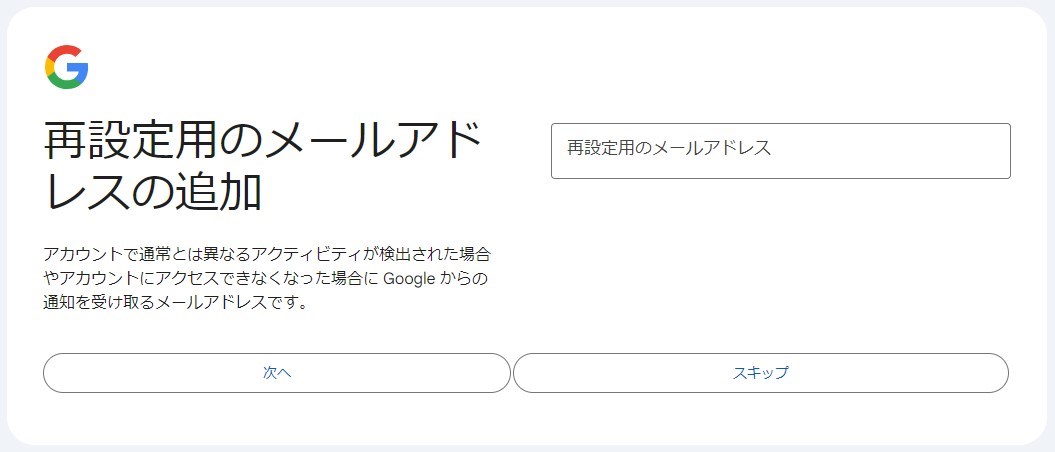Click the 次へ label text
Screen dimensions: 1055x452
(x=277, y=373)
